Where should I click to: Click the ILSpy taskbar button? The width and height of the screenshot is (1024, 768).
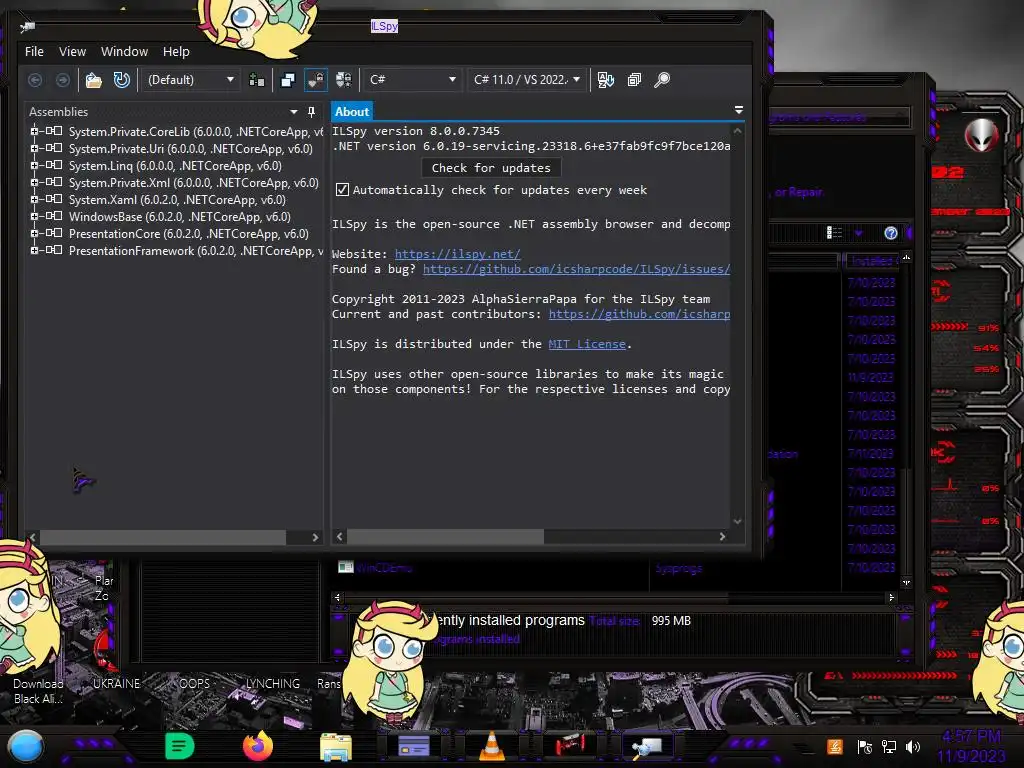coord(647,746)
